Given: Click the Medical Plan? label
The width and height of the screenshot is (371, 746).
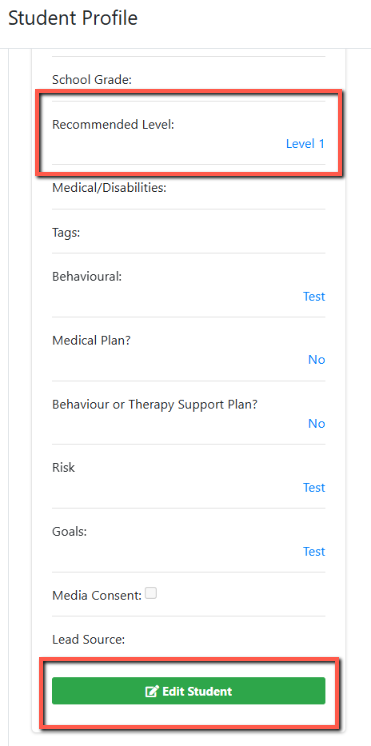Looking at the screenshot, I should pos(91,341).
